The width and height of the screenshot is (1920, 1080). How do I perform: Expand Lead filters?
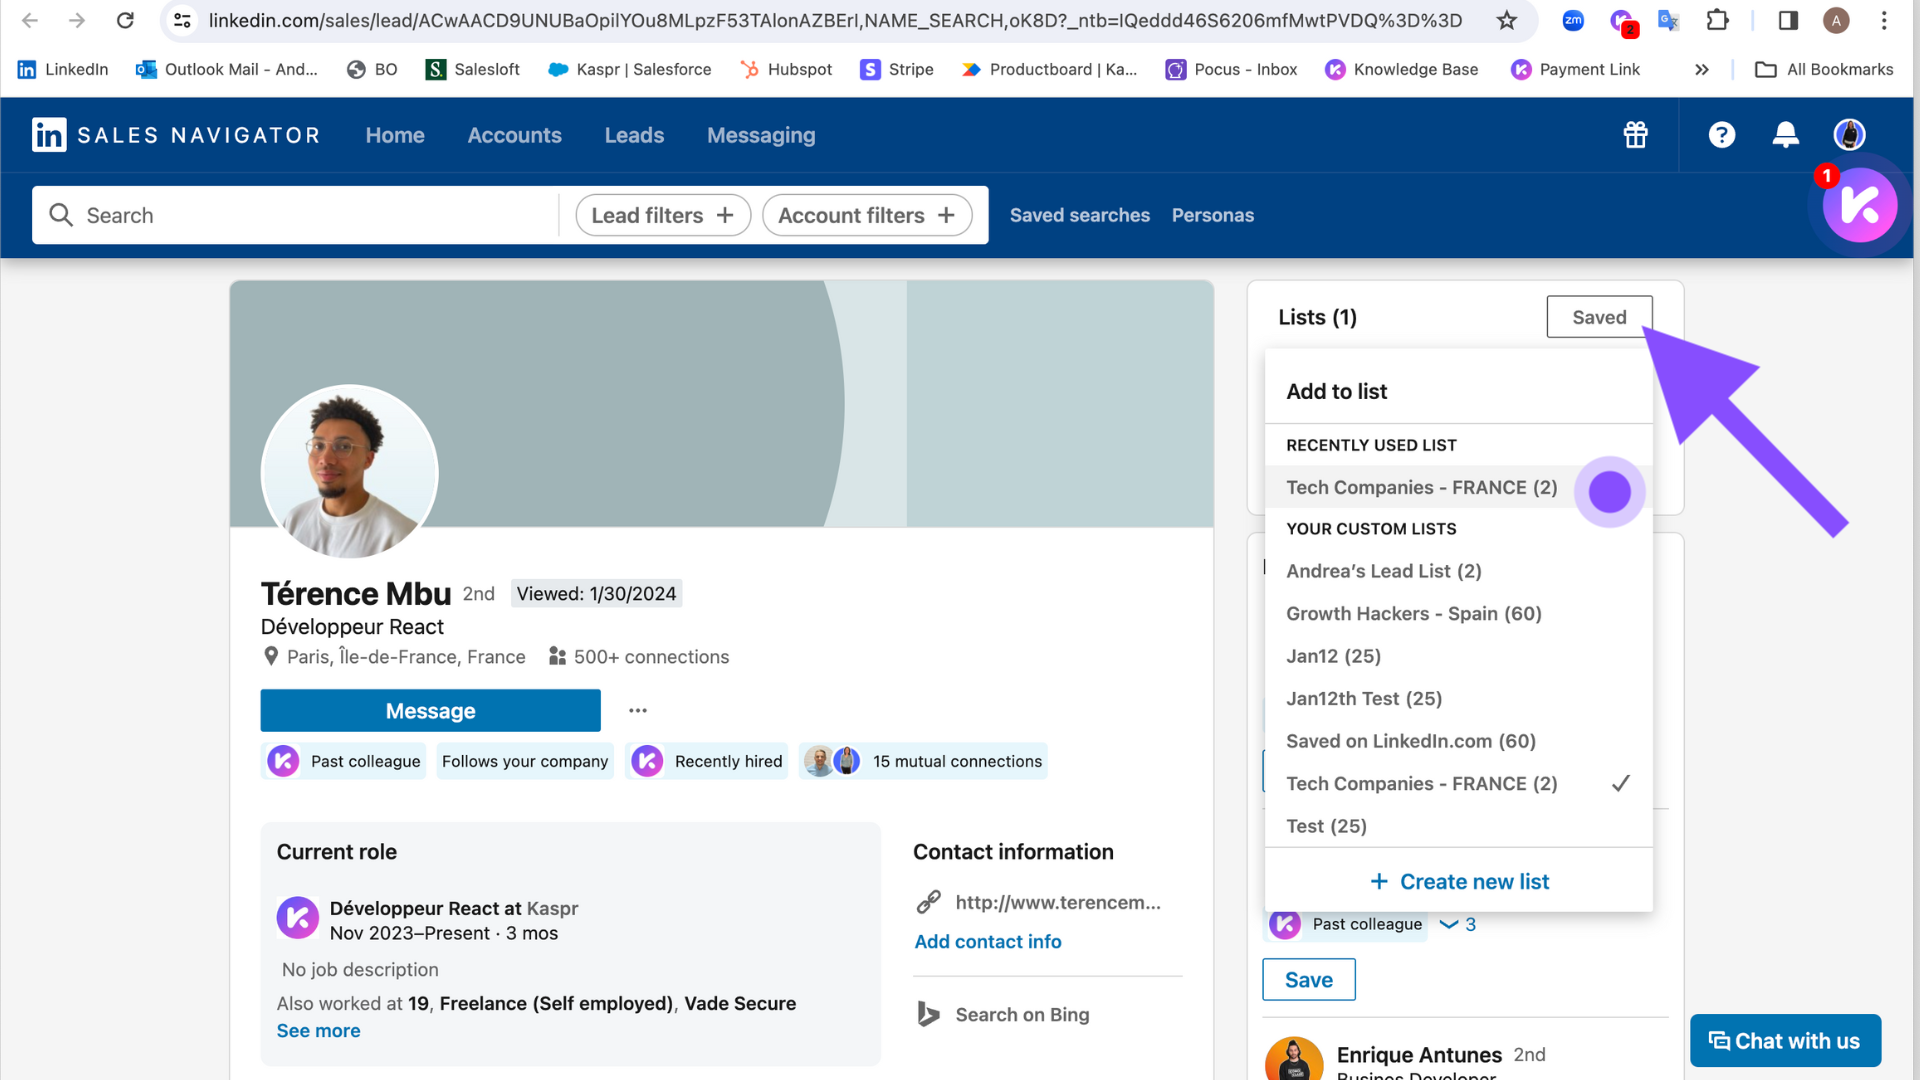[x=663, y=215]
